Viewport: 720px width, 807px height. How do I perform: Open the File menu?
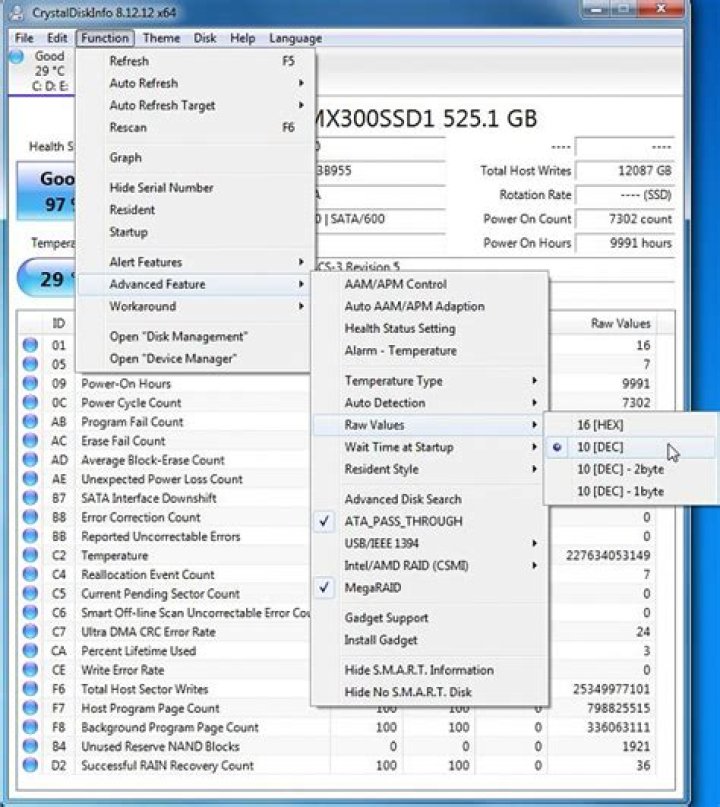(x=24, y=38)
